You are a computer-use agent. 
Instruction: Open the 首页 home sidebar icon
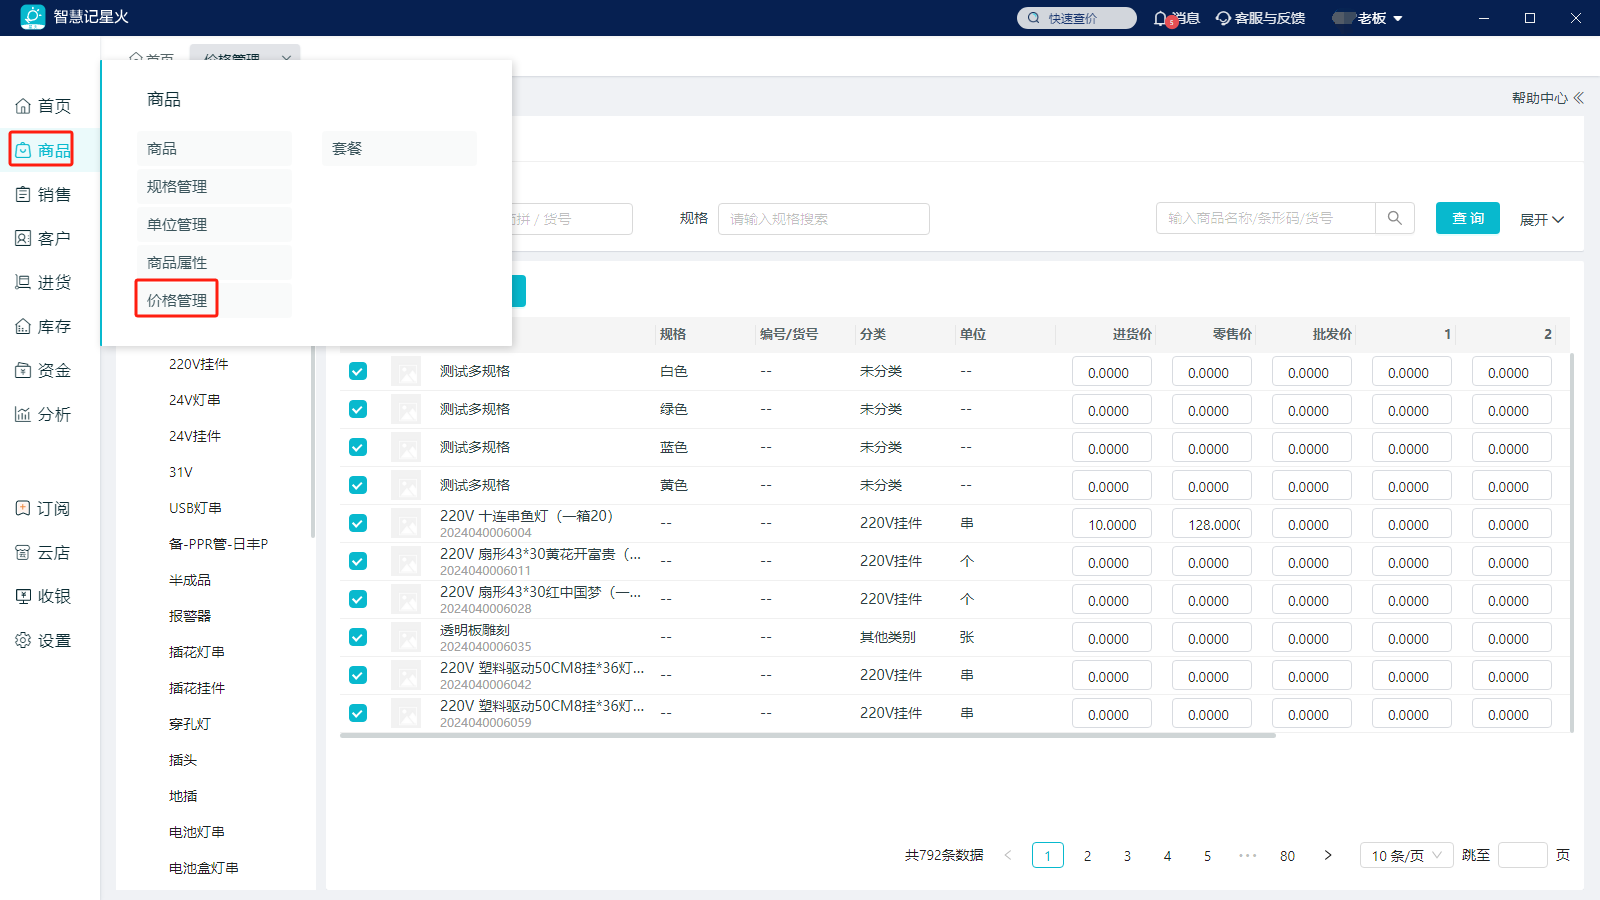[23, 106]
